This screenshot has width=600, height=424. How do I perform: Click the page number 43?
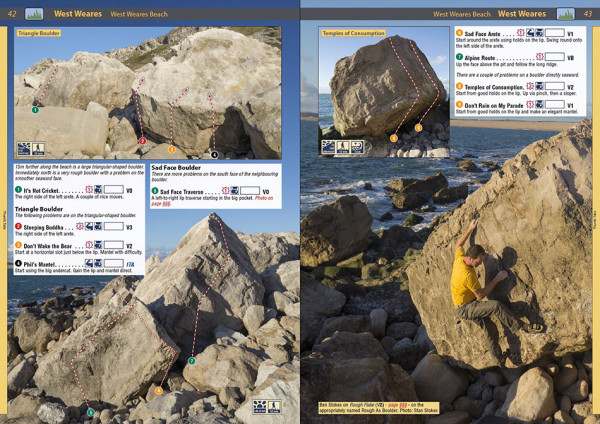587,14
